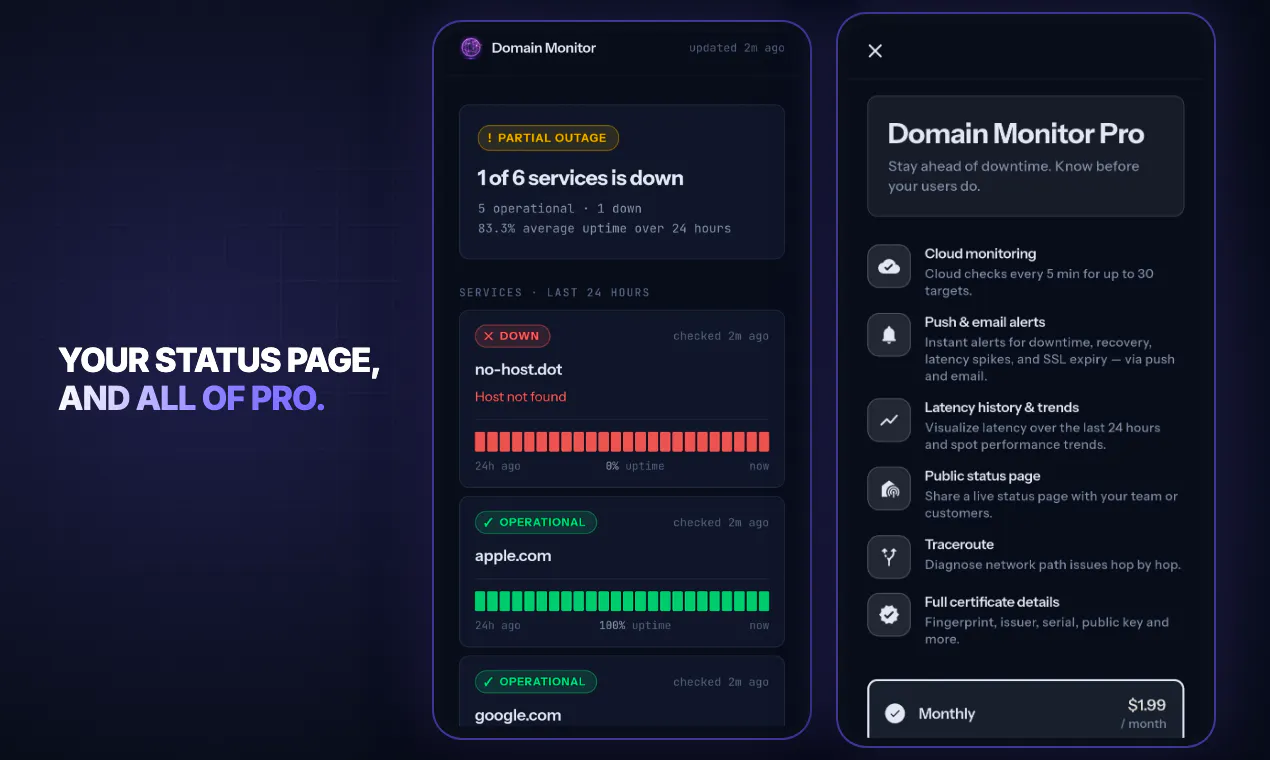Click the '100% uptime' label
The image size is (1270, 760).
click(635, 626)
